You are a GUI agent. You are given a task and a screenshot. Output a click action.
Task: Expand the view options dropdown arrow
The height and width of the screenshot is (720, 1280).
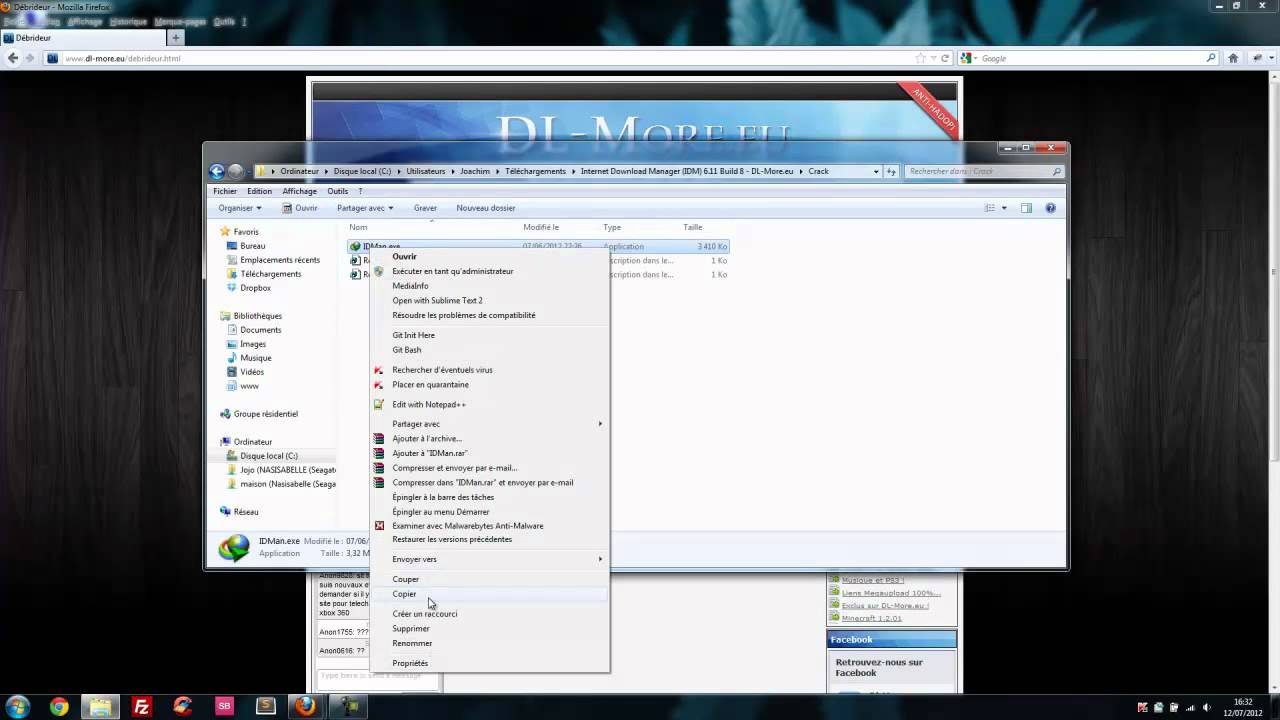coord(1003,208)
